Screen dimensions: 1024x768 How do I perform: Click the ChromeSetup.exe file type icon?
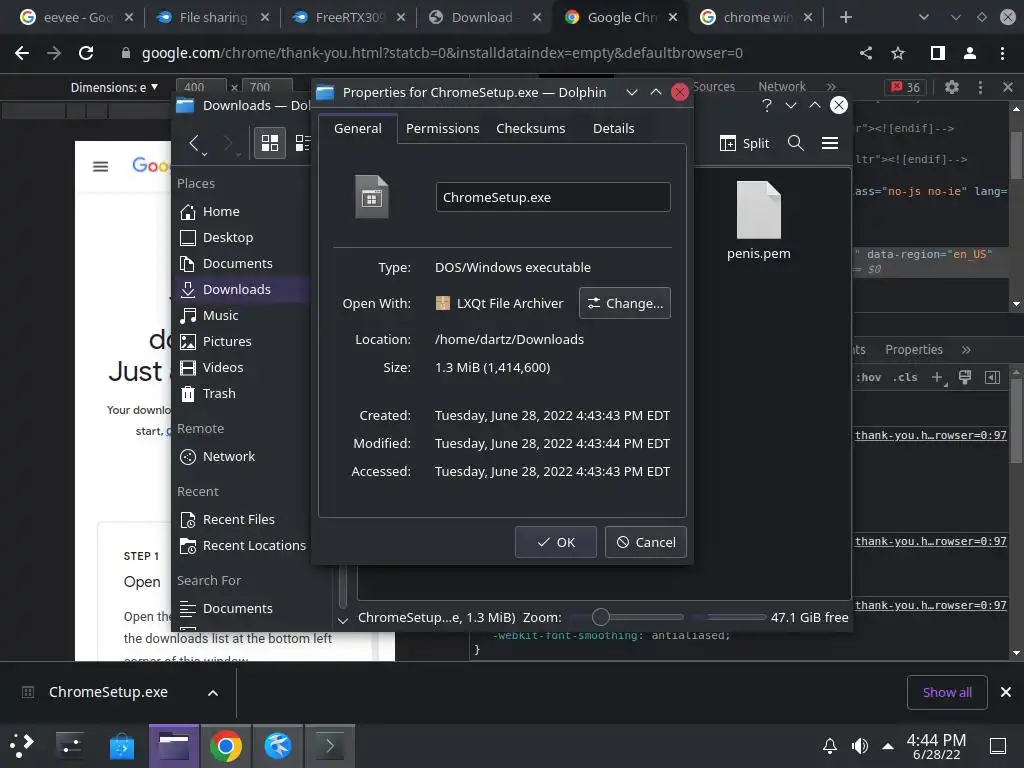pos(372,197)
